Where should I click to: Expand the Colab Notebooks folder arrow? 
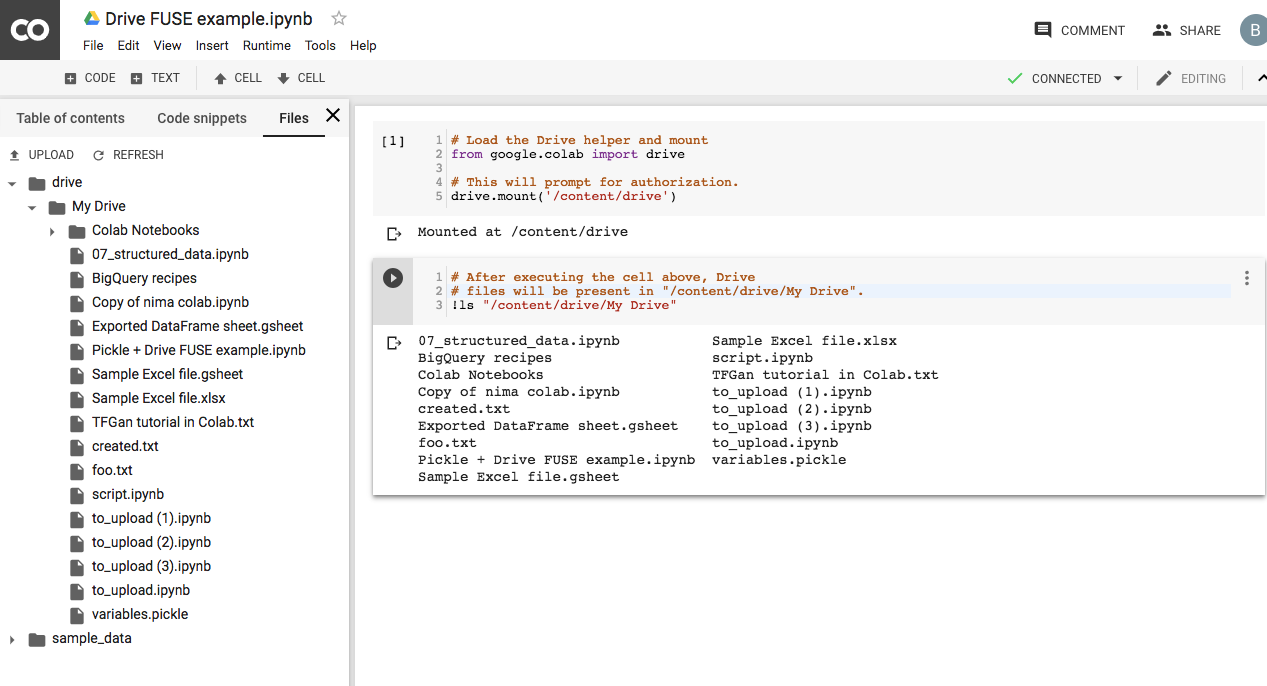pyautogui.click(x=52, y=232)
